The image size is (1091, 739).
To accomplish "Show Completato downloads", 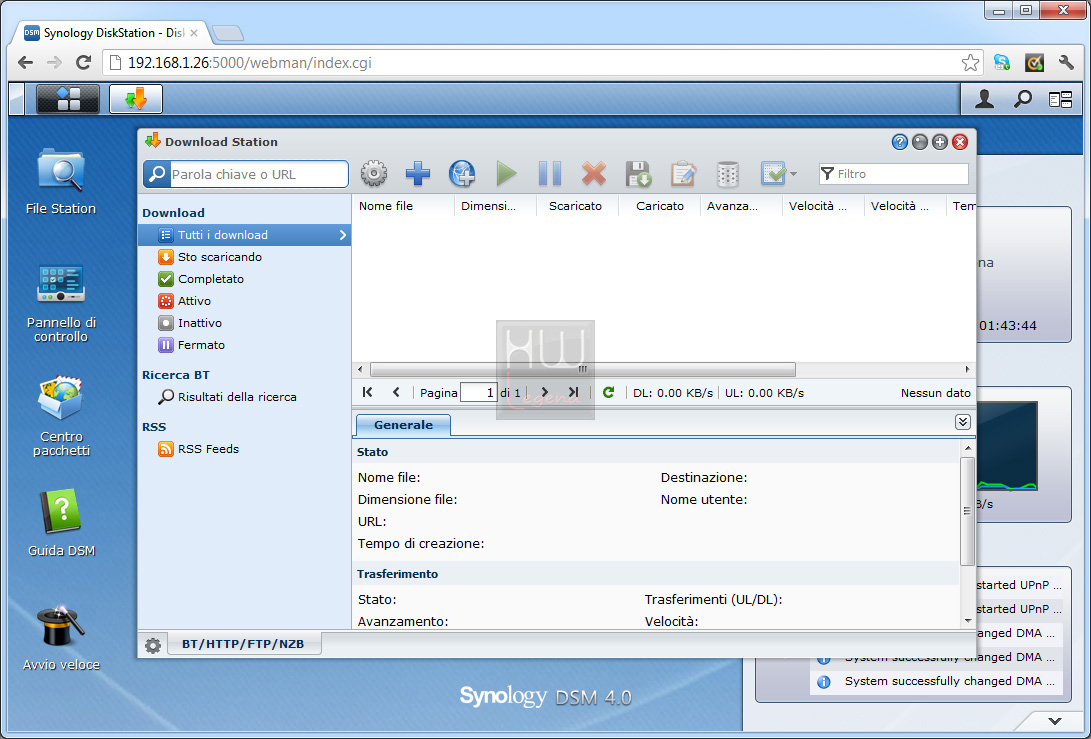I will tap(211, 279).
